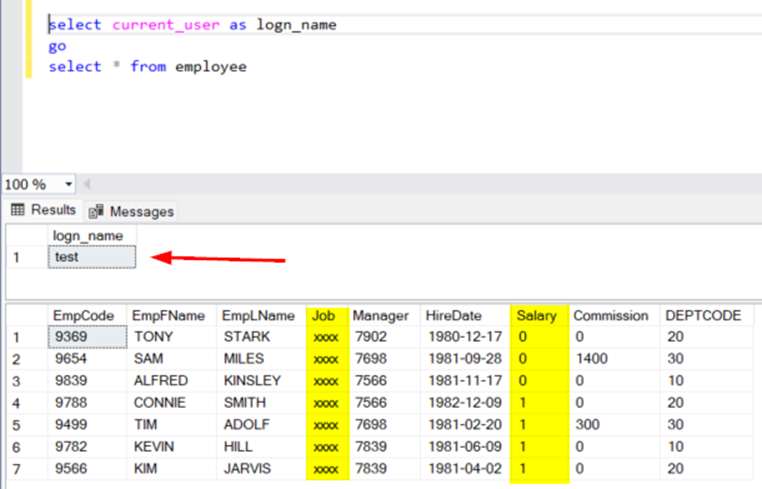This screenshot has height=489, width=762.
Task: Select the ADOLF last name cell
Action: pos(261,425)
